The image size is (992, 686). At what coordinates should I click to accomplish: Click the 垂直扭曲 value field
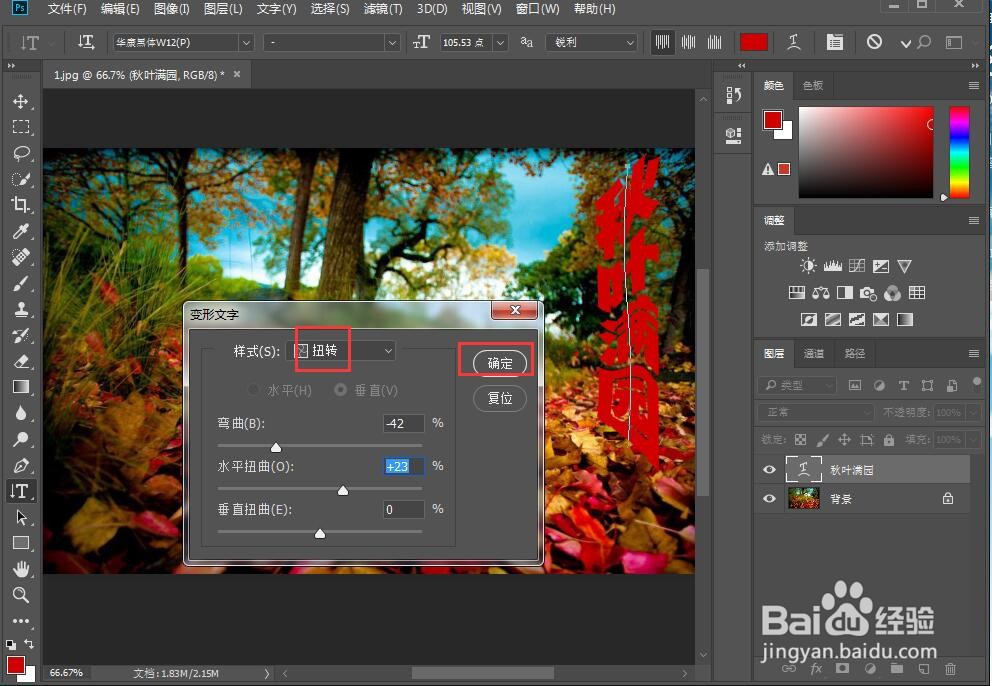click(403, 509)
